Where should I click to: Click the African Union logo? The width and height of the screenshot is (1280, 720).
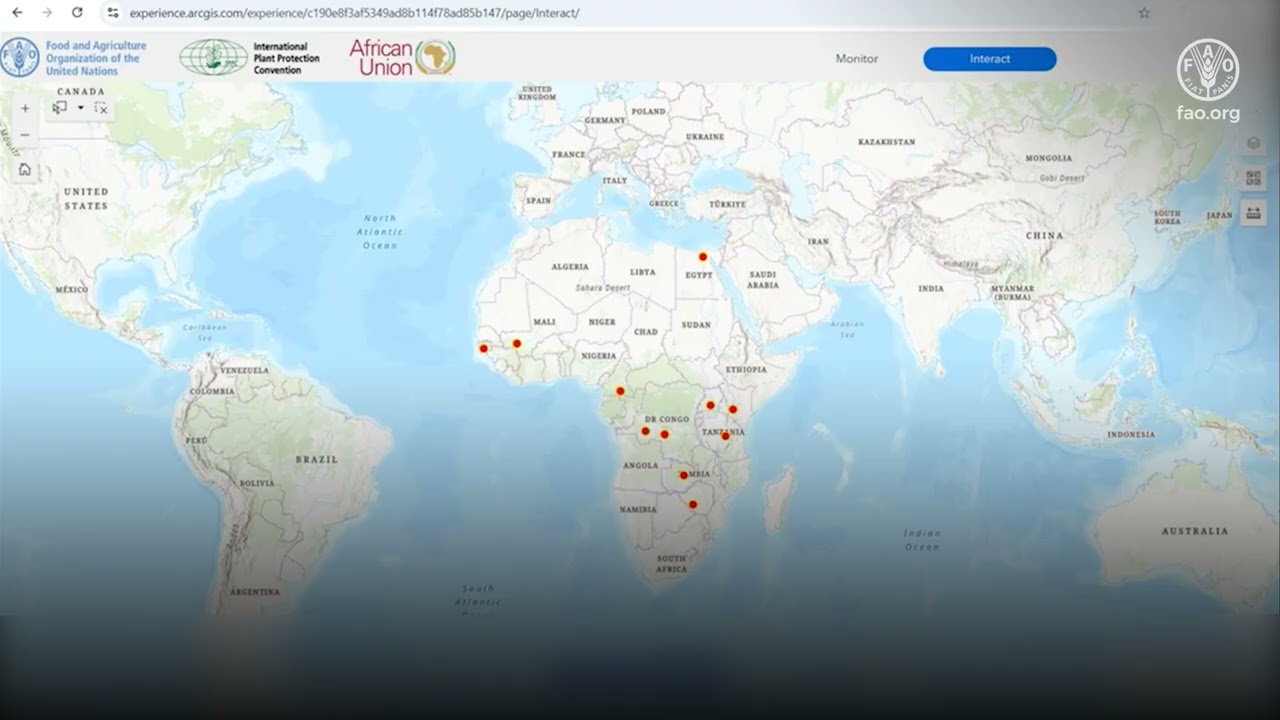[402, 58]
